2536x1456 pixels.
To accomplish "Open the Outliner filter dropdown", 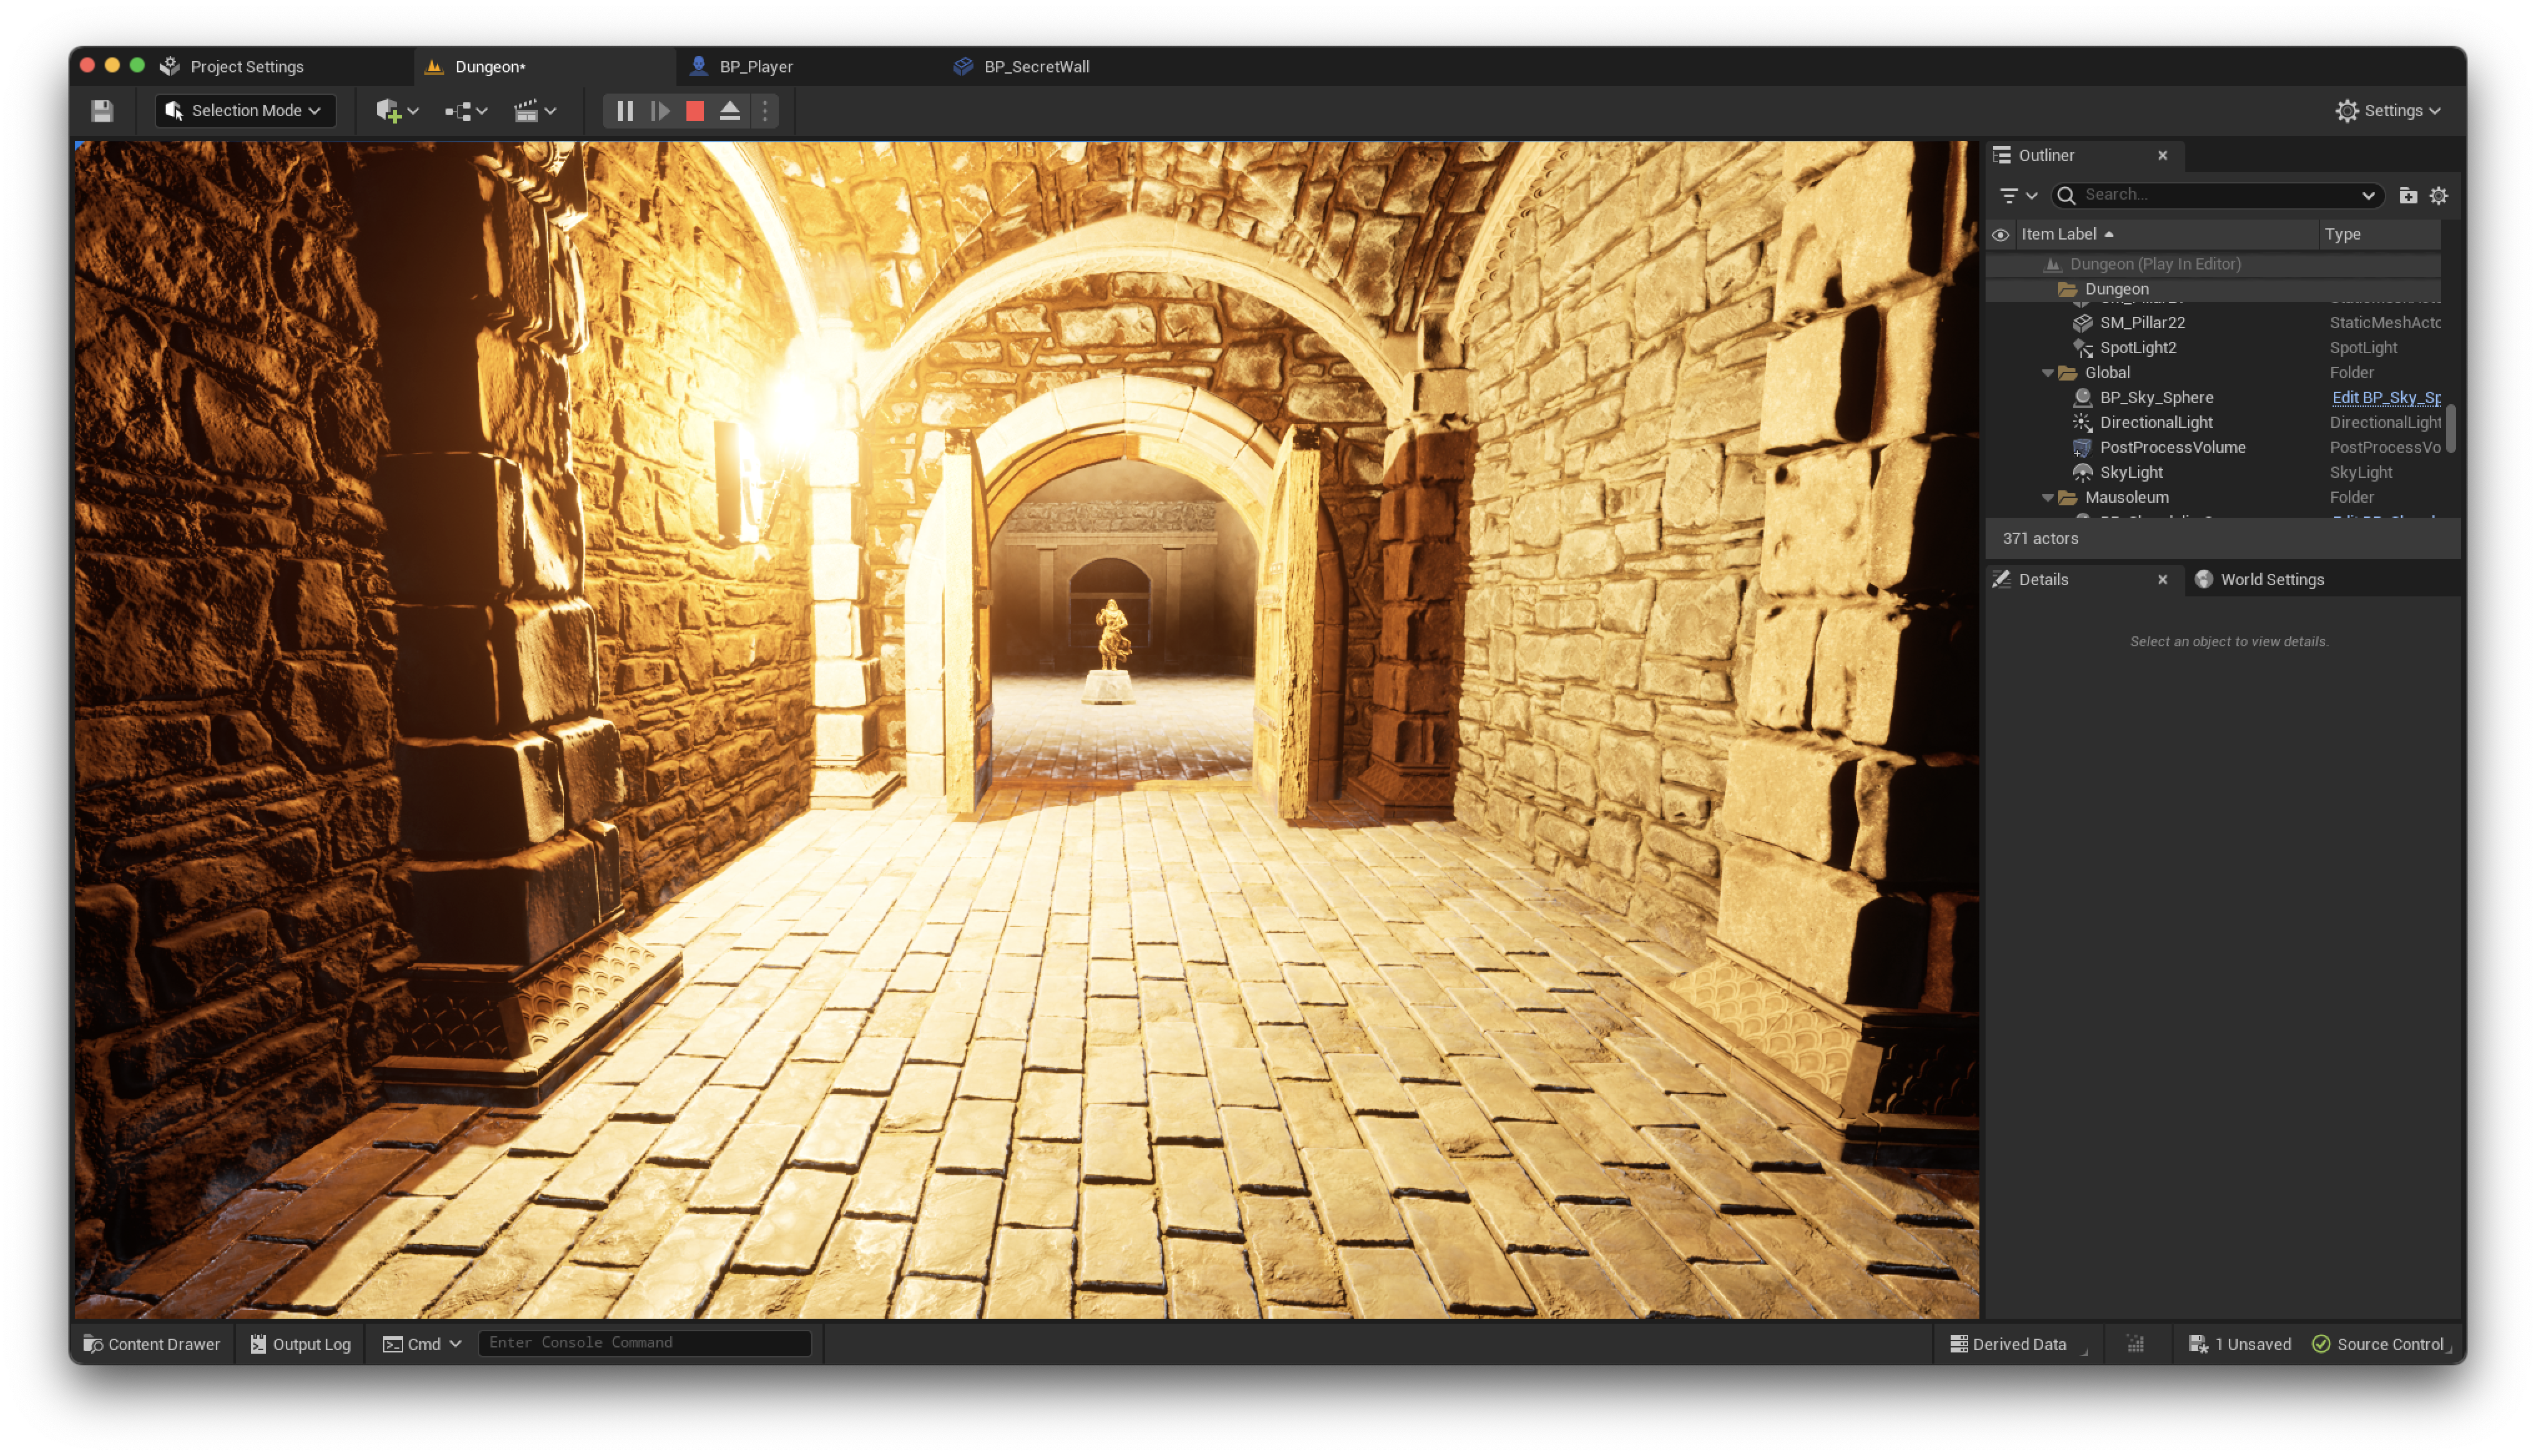I will pos(2018,196).
